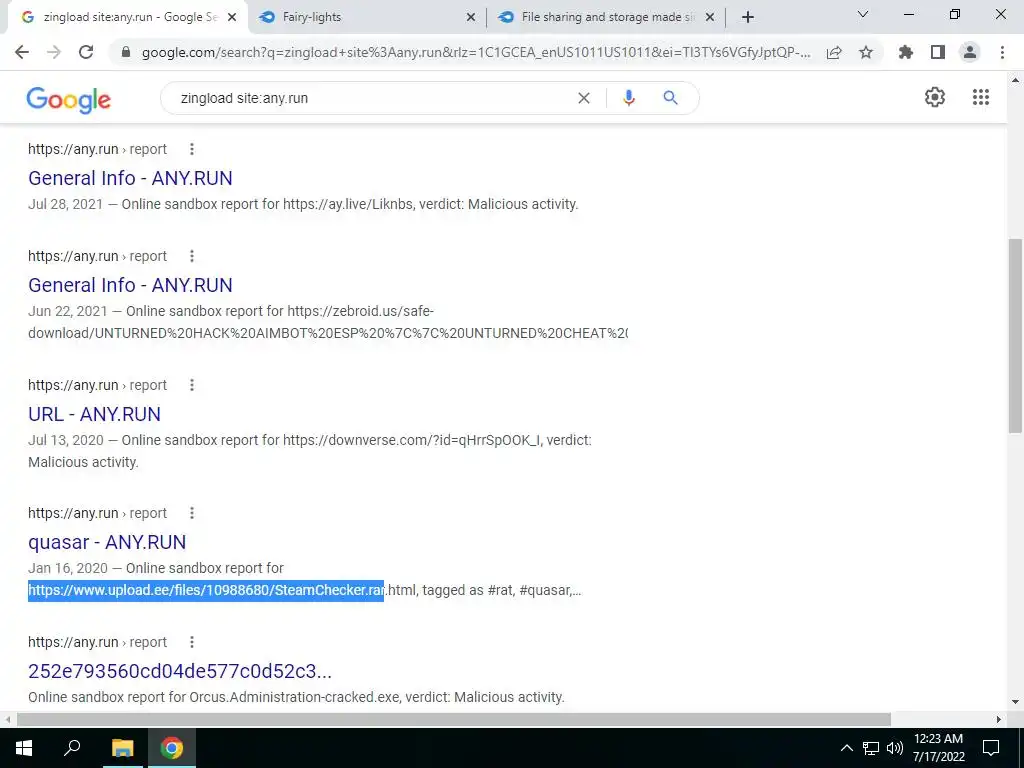
Task: Click the vertical scrollbar thumb
Action: (x=1015, y=336)
